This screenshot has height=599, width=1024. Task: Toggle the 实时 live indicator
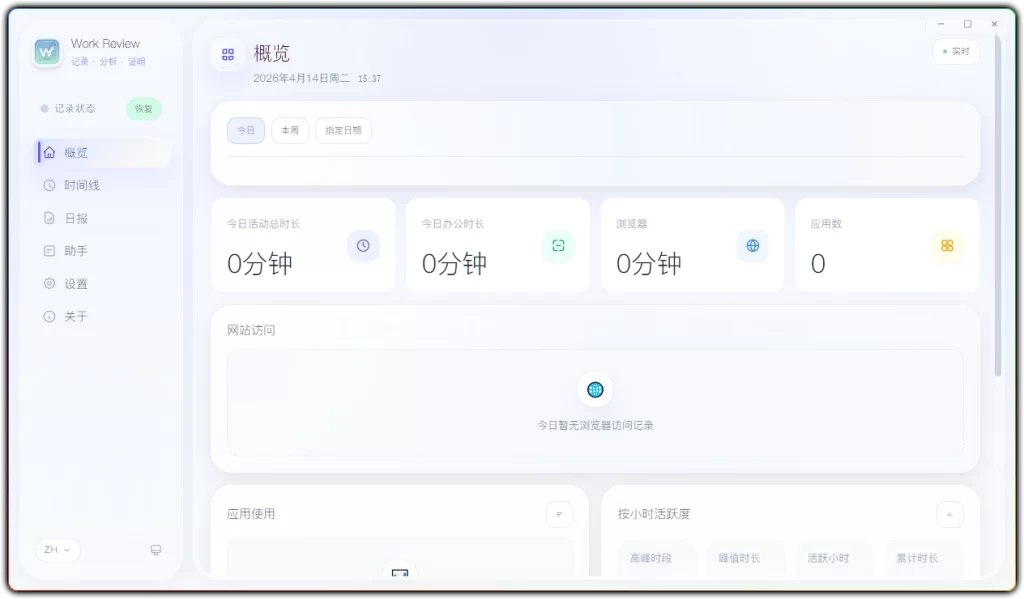click(x=955, y=50)
